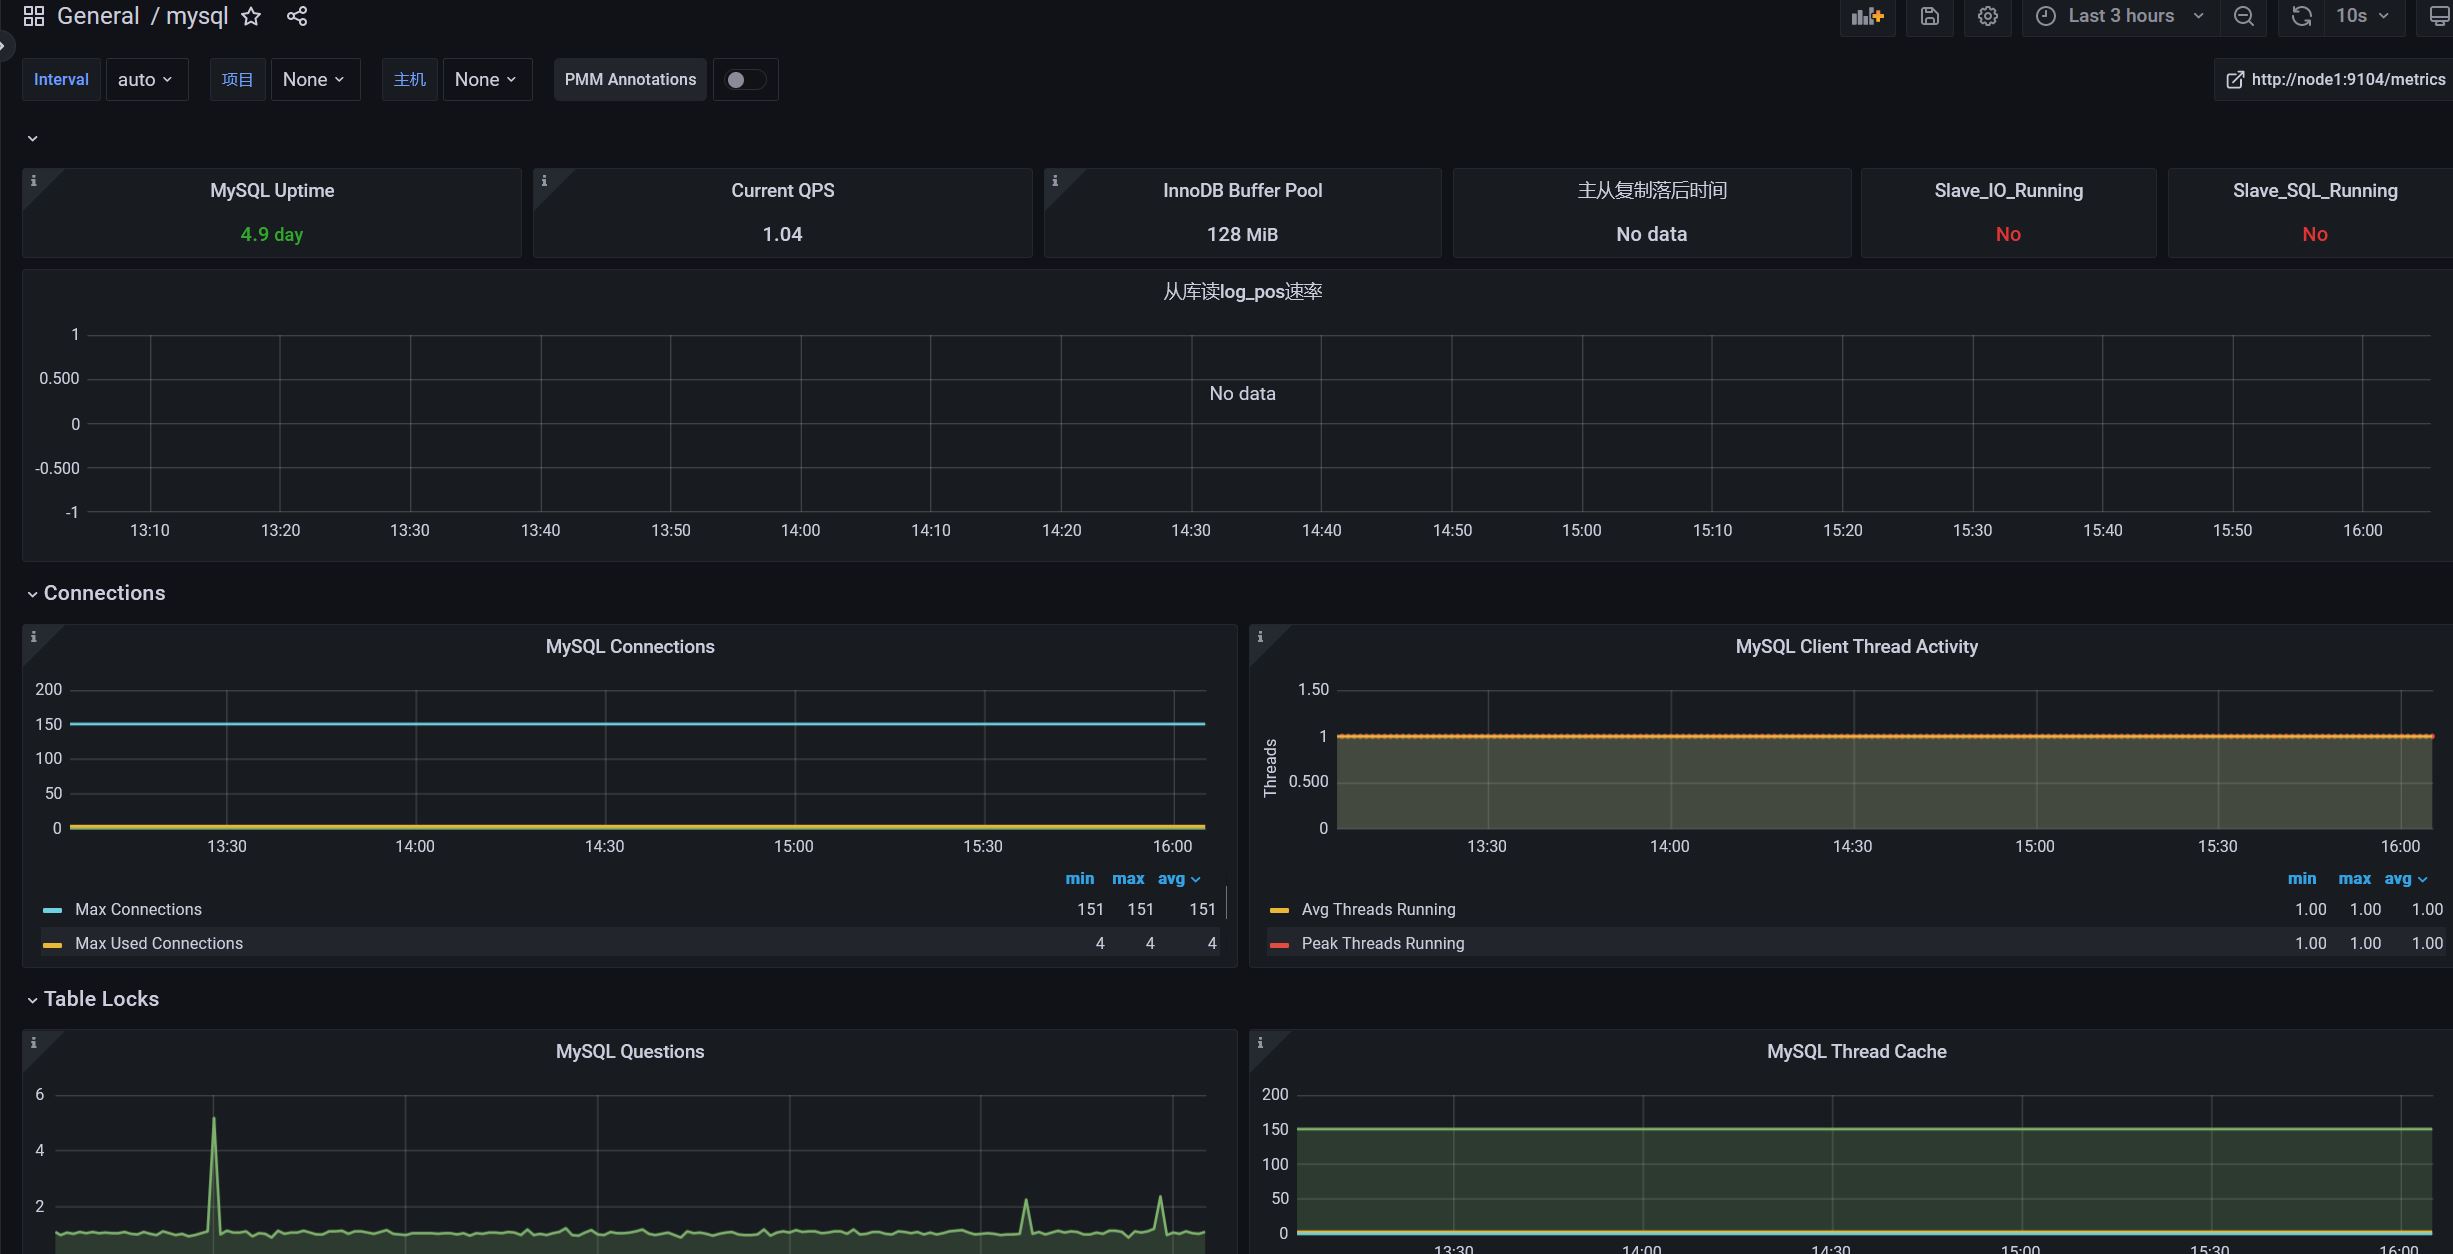Collapse the Connections row
The width and height of the screenshot is (2453, 1254).
104,593
